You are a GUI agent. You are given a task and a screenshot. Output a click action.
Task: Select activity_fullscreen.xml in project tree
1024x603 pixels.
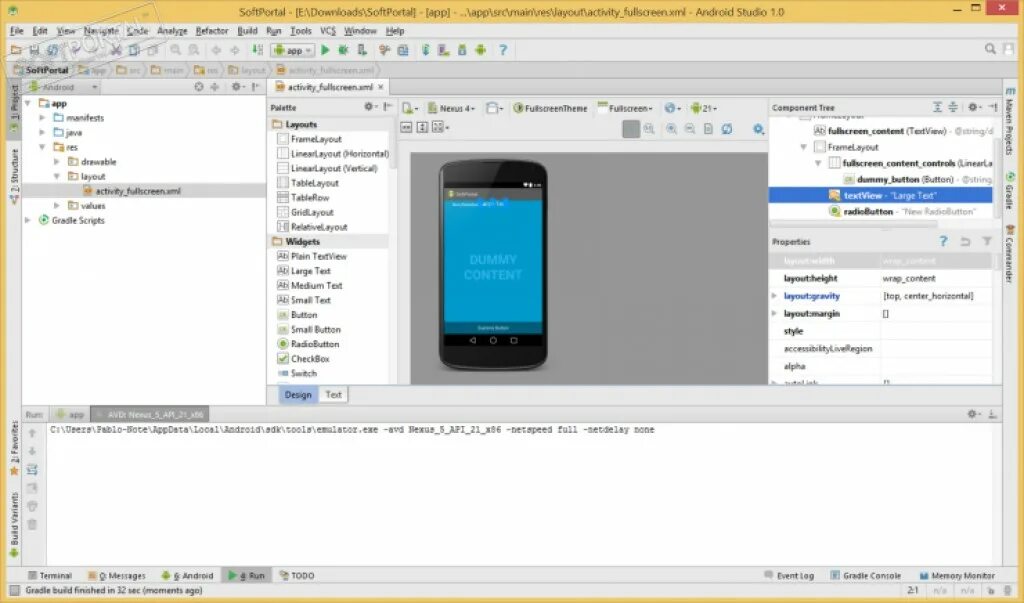(132, 191)
